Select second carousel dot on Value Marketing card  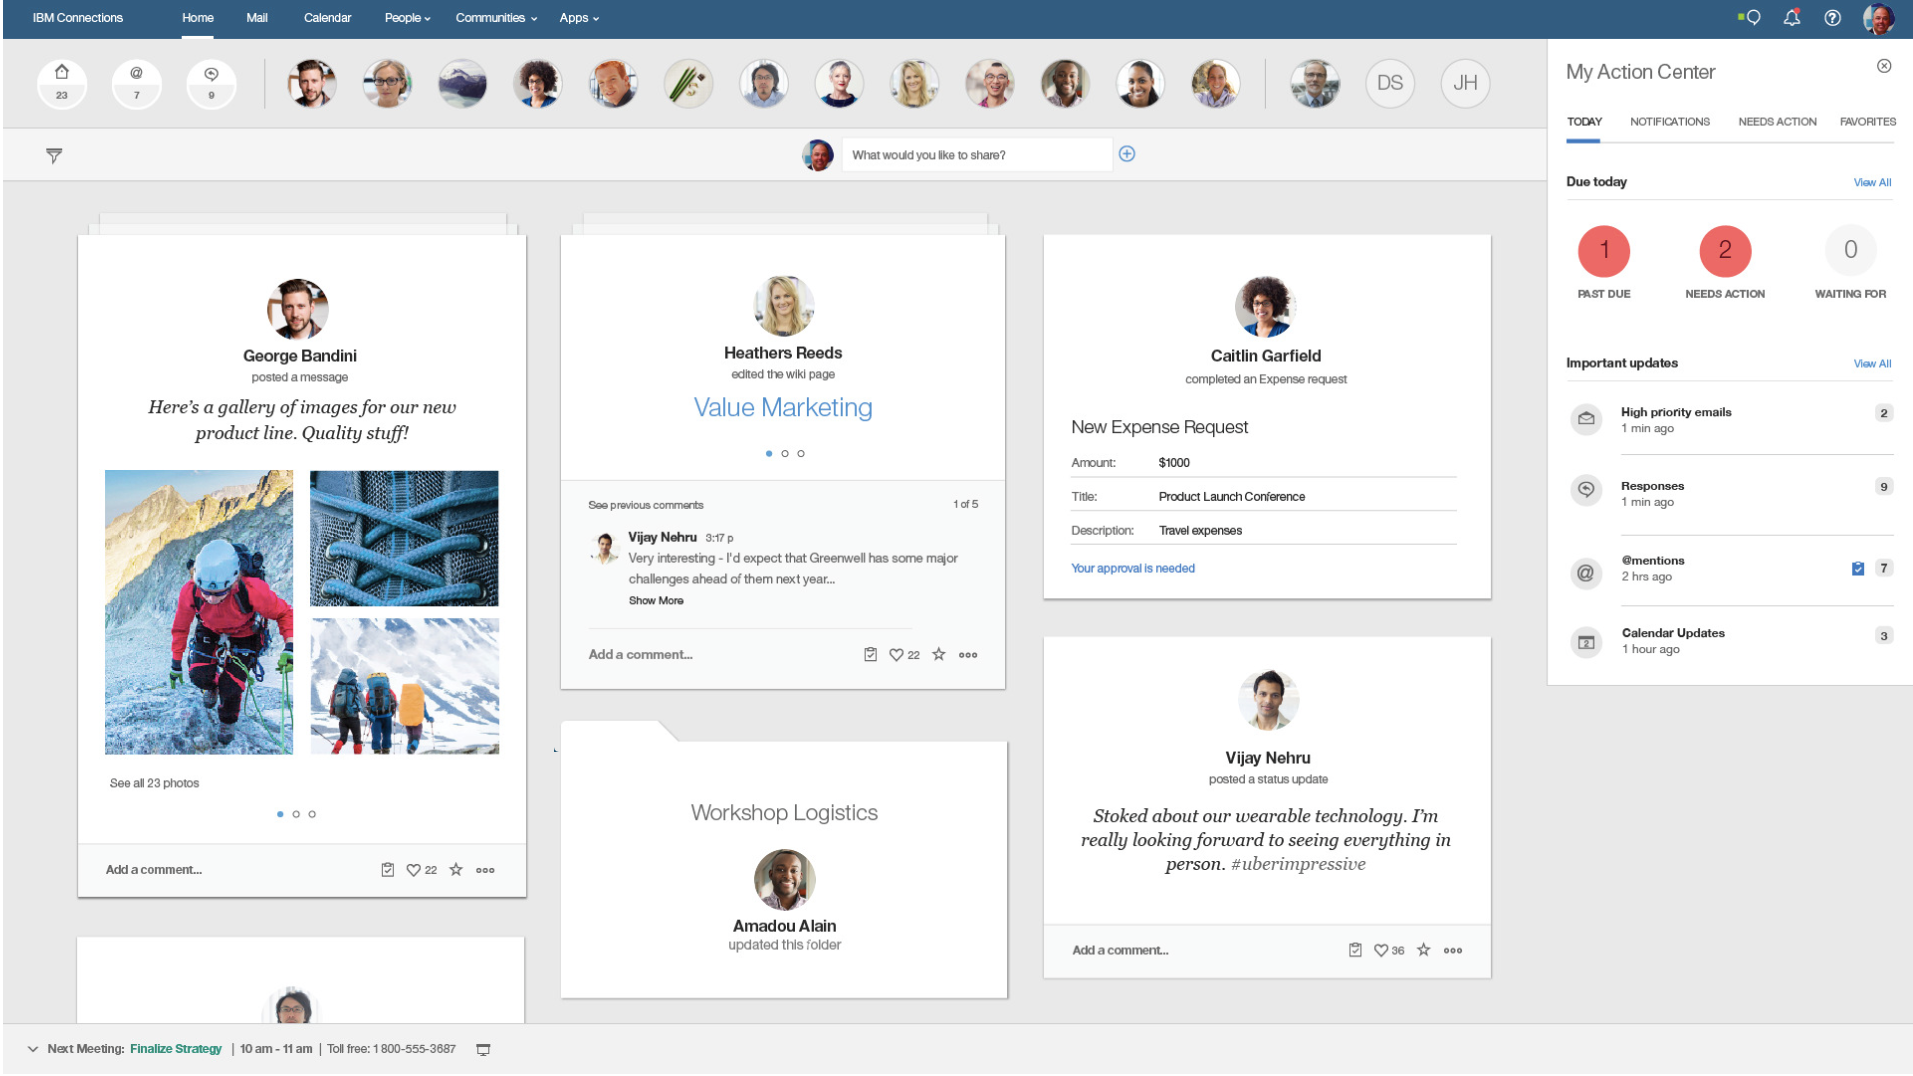[x=785, y=454]
